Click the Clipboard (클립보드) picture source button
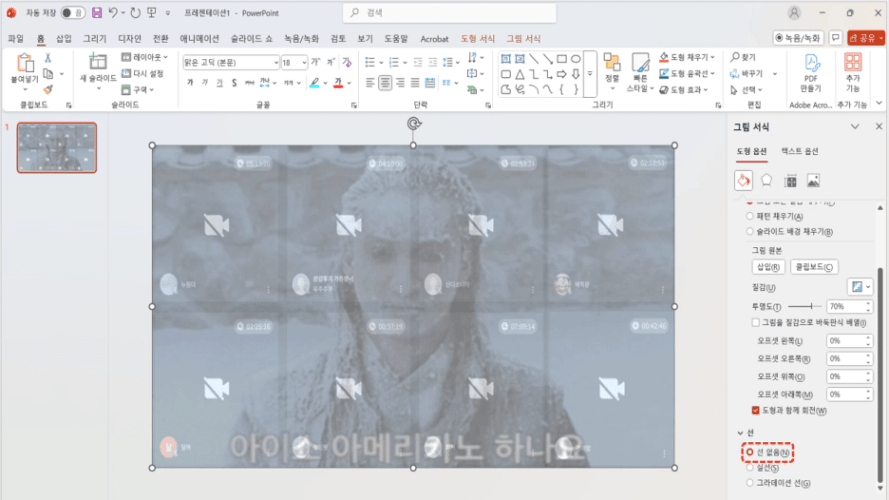This screenshot has width=889, height=500. point(814,267)
